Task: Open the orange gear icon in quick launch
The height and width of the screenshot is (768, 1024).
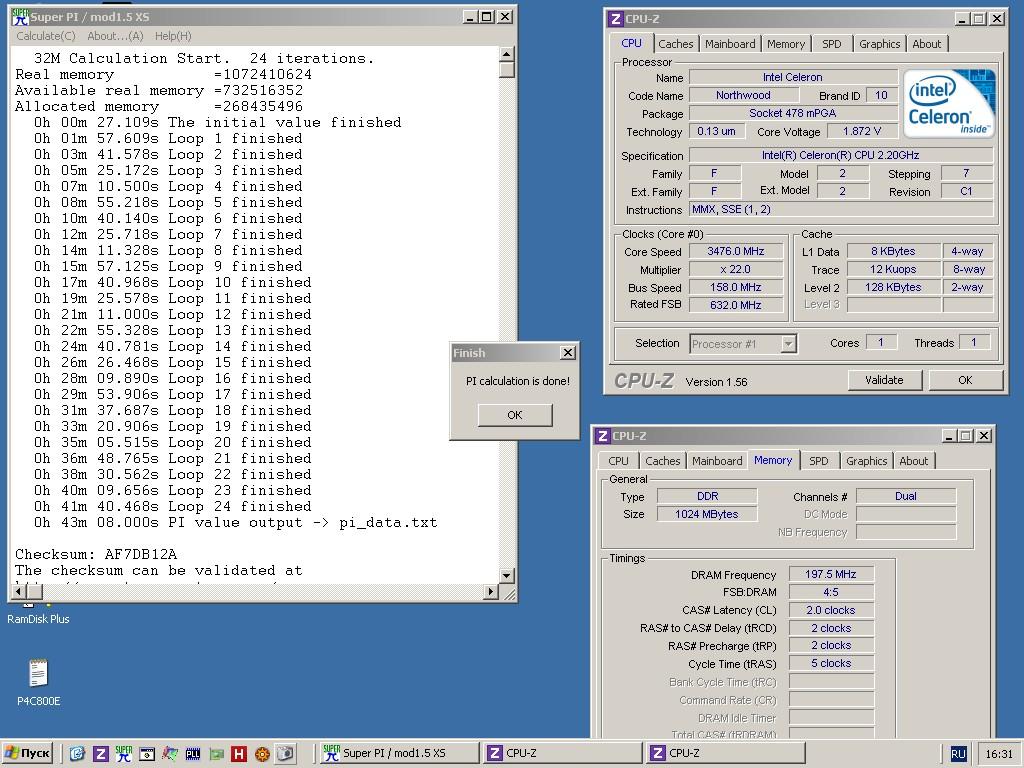Action: pos(262,754)
